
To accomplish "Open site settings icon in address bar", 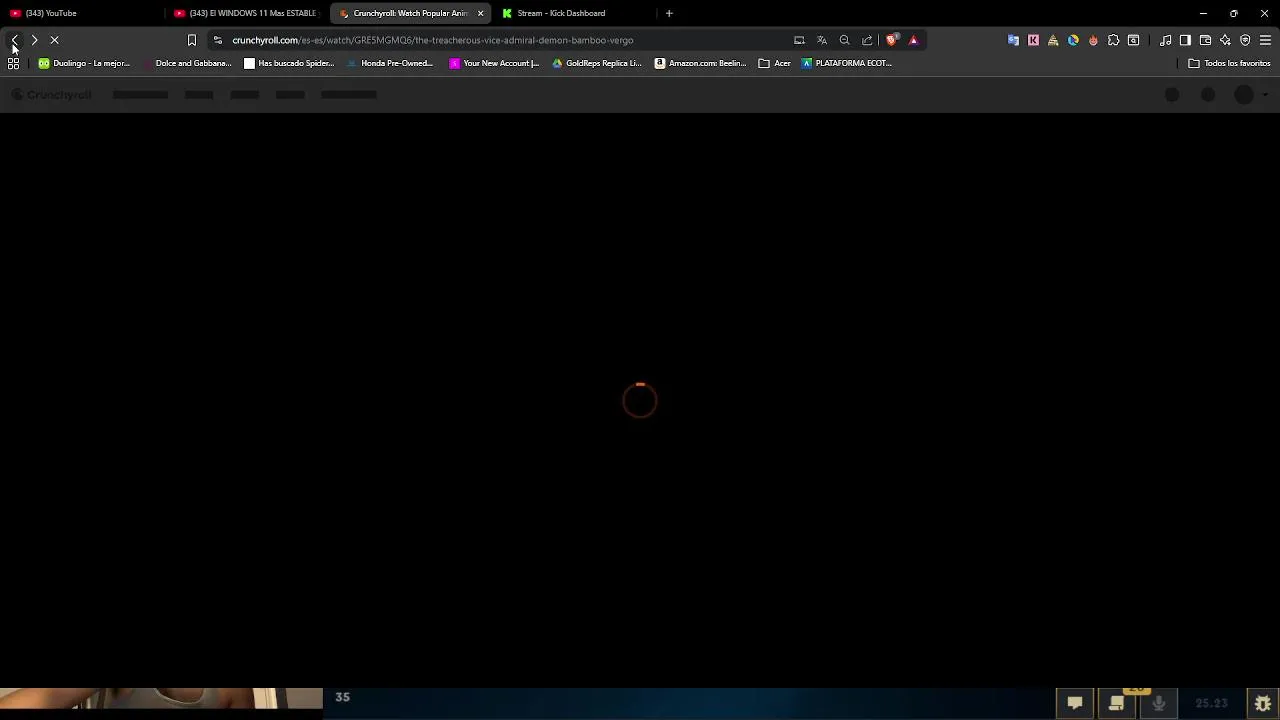I will coord(218,40).
